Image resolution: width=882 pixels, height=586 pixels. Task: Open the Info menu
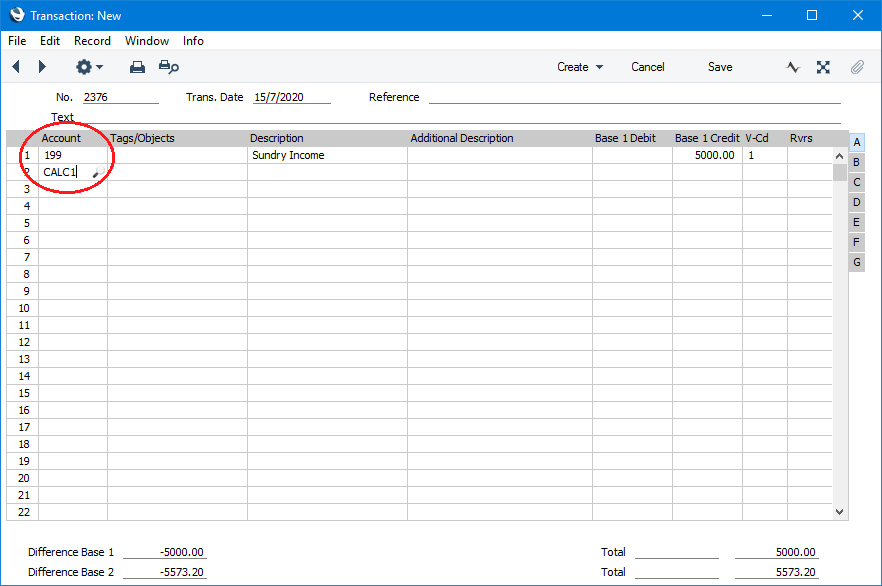[193, 41]
